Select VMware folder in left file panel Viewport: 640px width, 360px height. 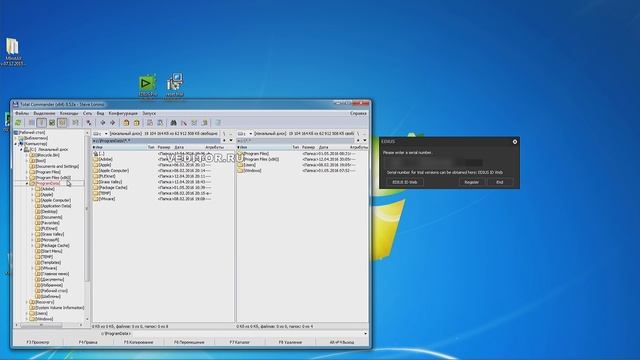(x=107, y=199)
